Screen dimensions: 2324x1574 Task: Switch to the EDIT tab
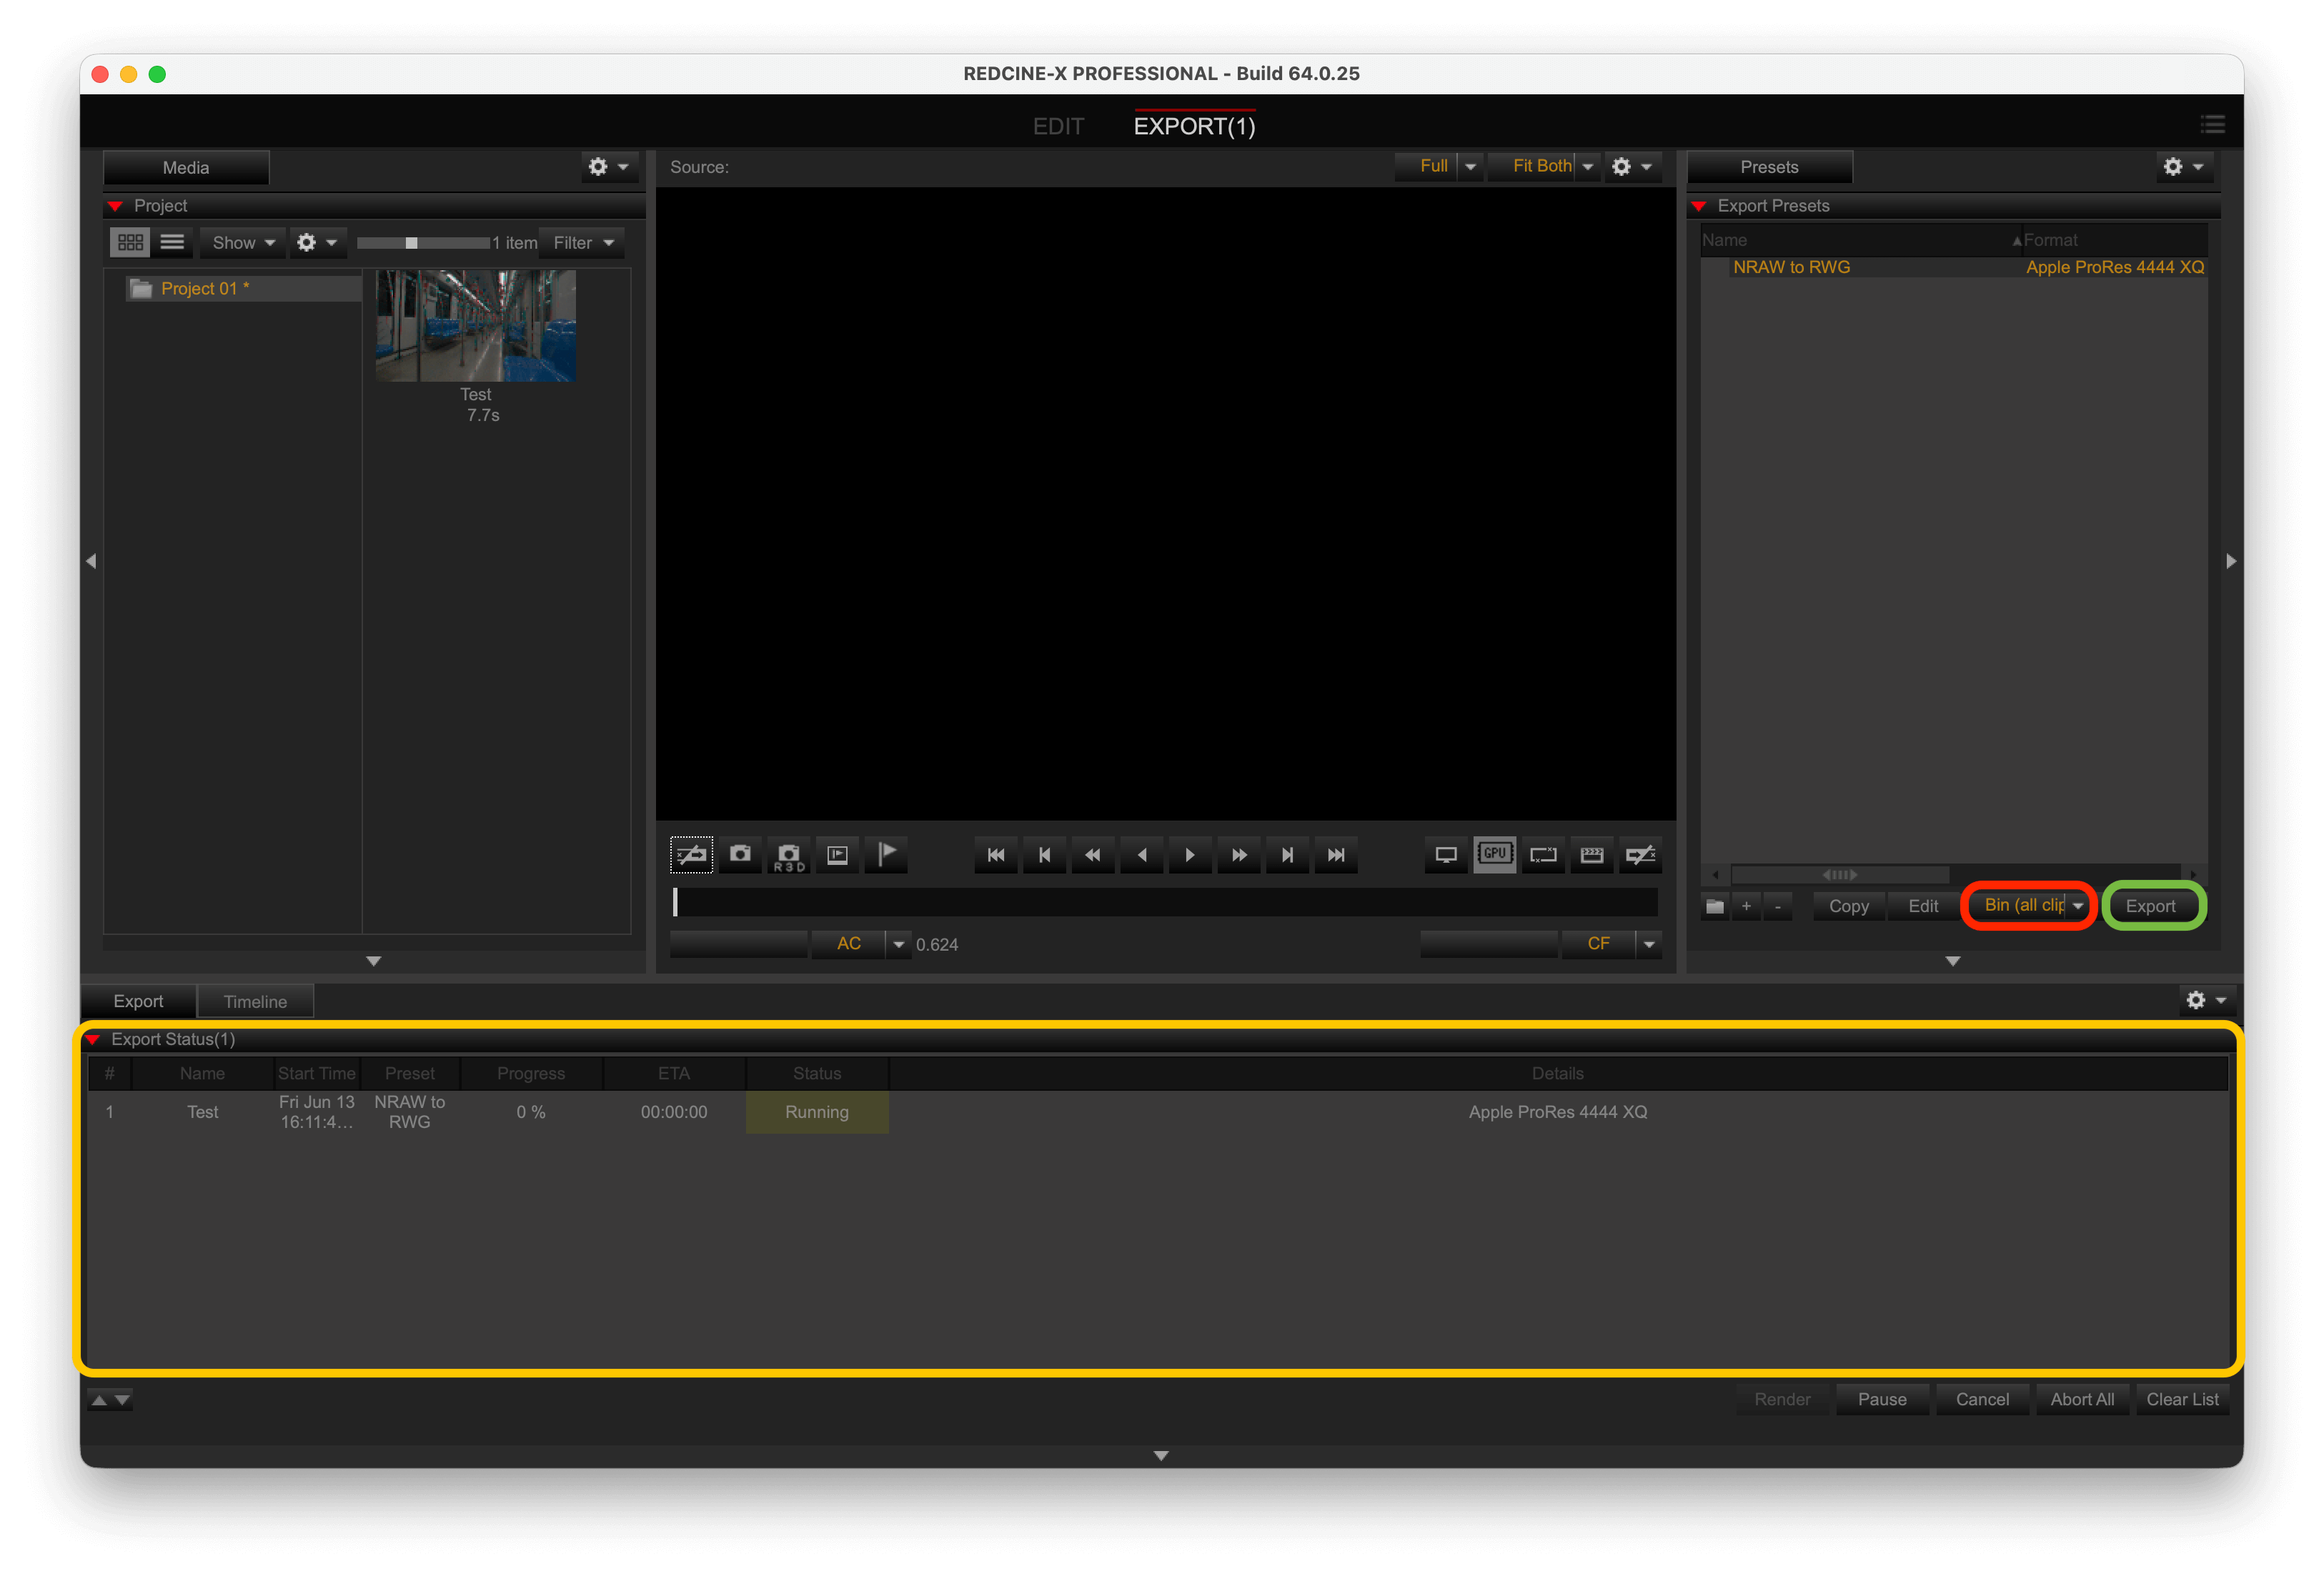click(1058, 126)
